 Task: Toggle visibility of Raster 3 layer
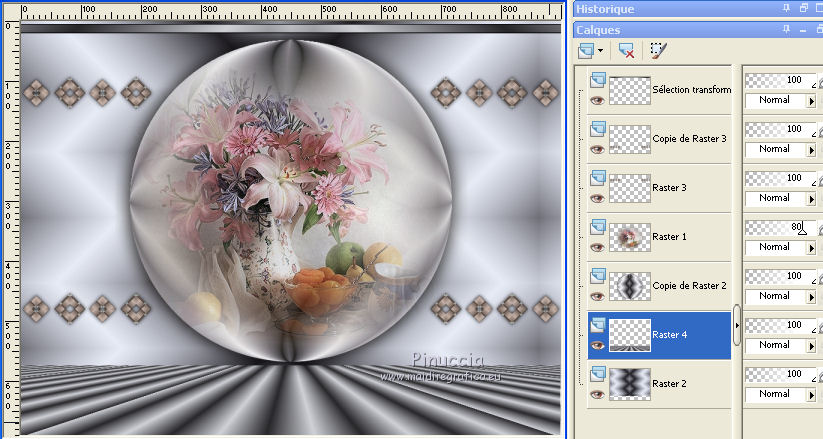click(x=597, y=198)
